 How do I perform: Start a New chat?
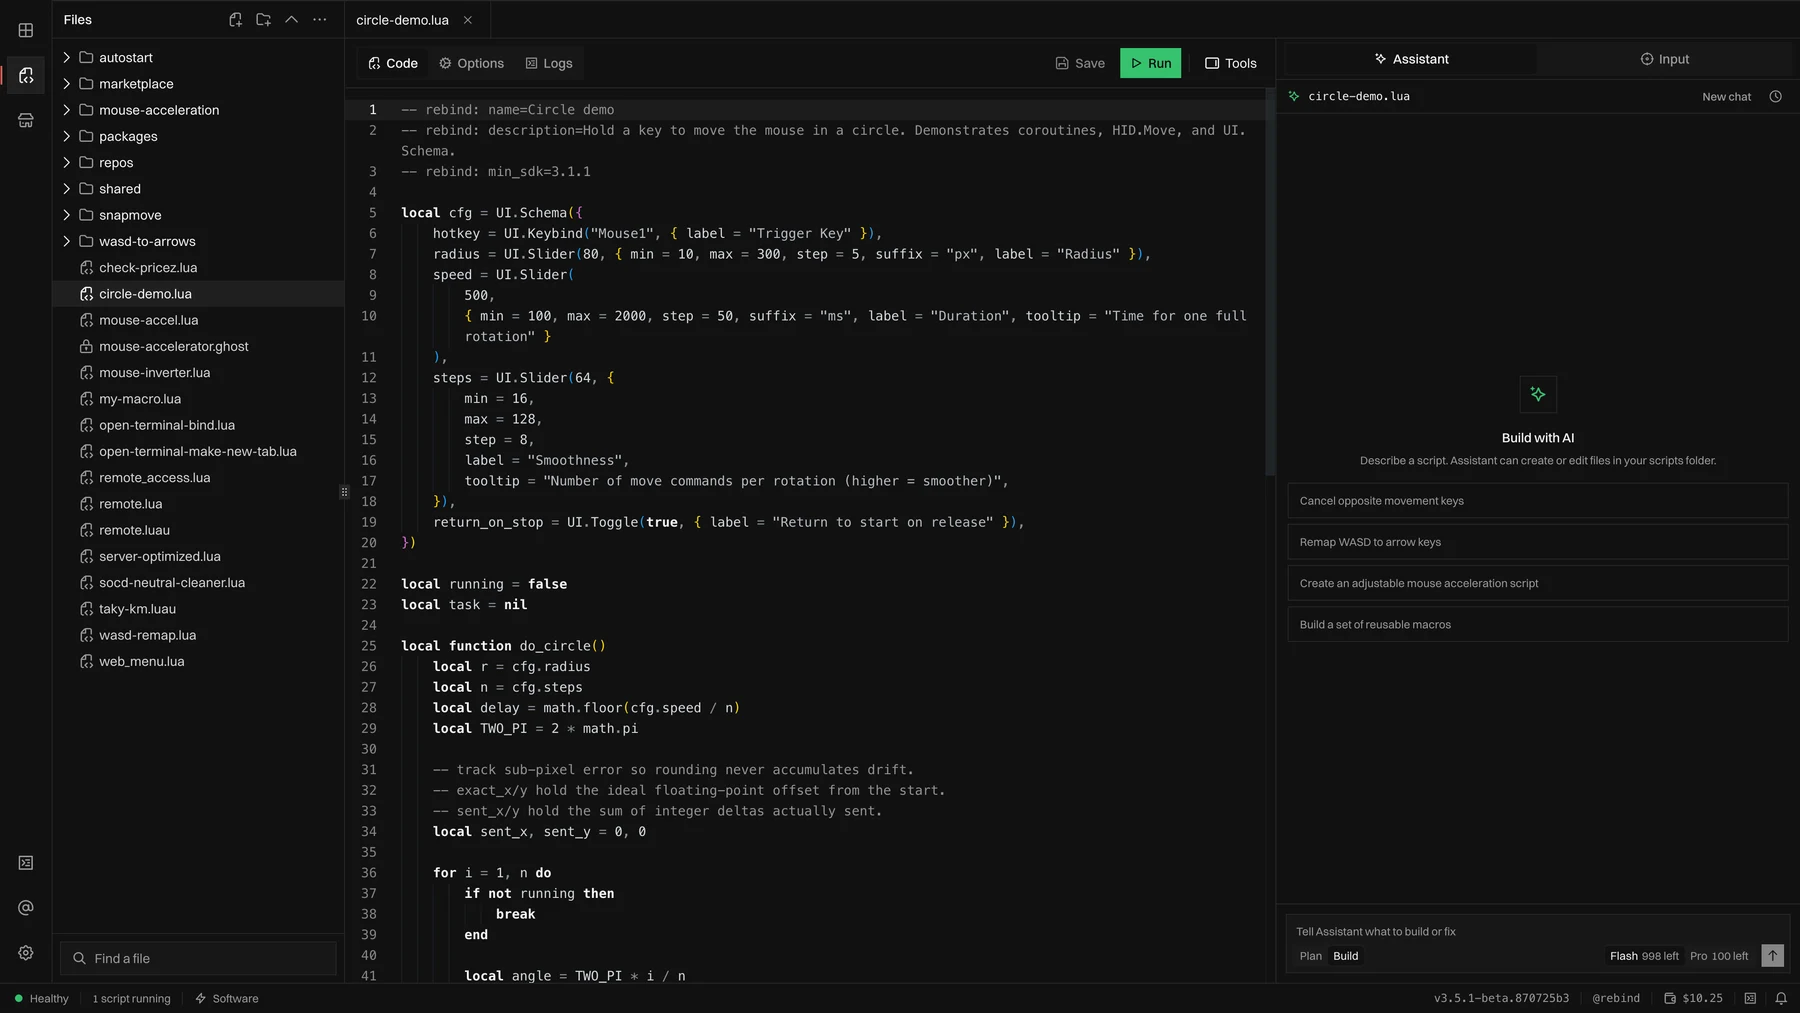[x=1726, y=97]
